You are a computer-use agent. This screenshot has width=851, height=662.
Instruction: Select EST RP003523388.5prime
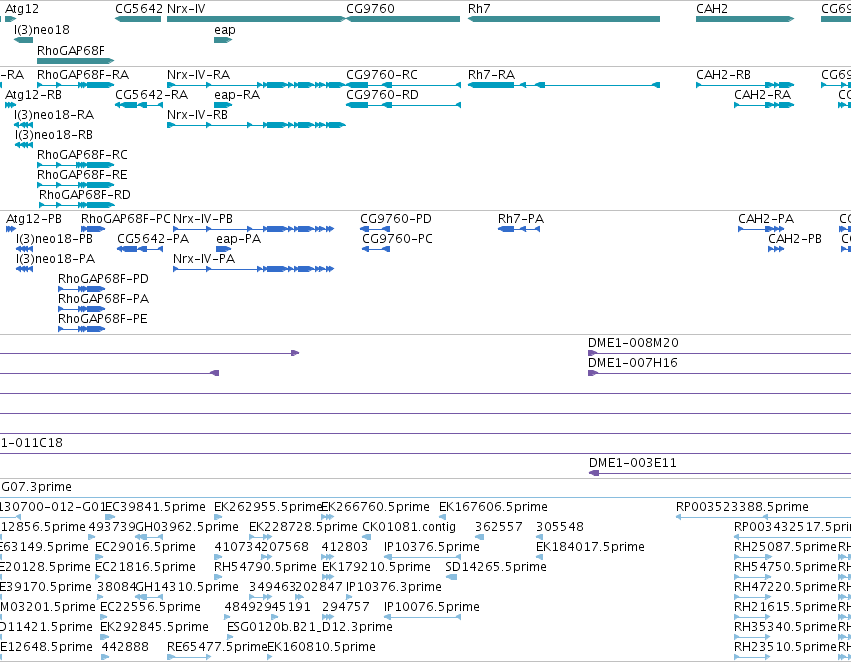pyautogui.click(x=742, y=507)
